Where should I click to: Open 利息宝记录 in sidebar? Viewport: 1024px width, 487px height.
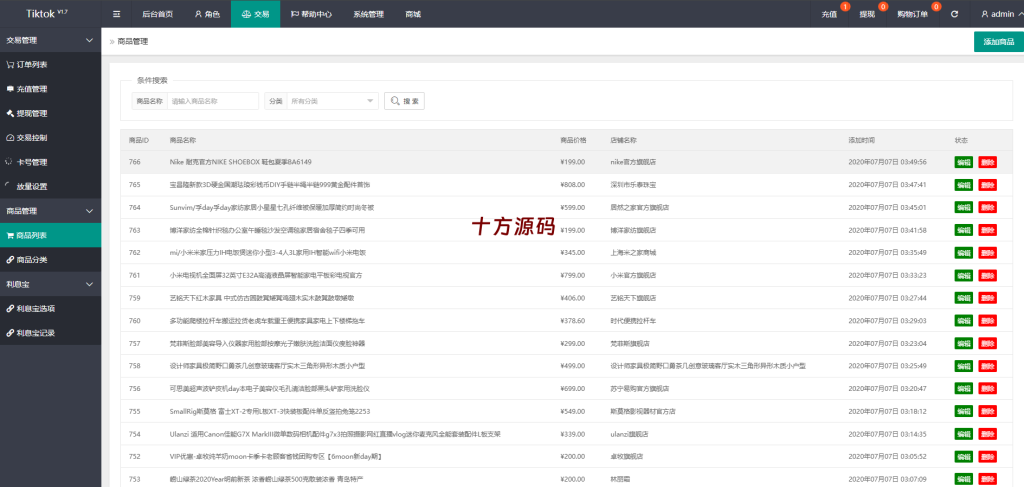[50, 333]
